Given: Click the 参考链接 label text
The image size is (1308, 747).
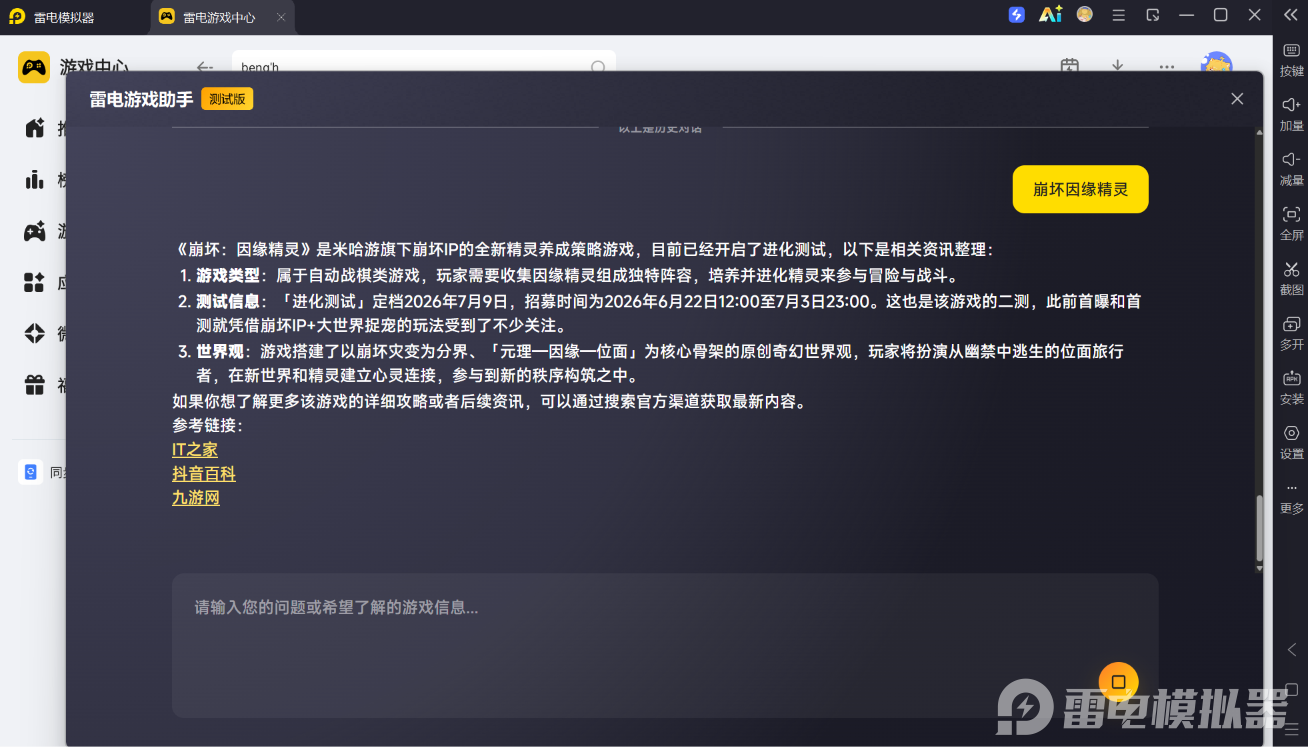Looking at the screenshot, I should 207,426.
